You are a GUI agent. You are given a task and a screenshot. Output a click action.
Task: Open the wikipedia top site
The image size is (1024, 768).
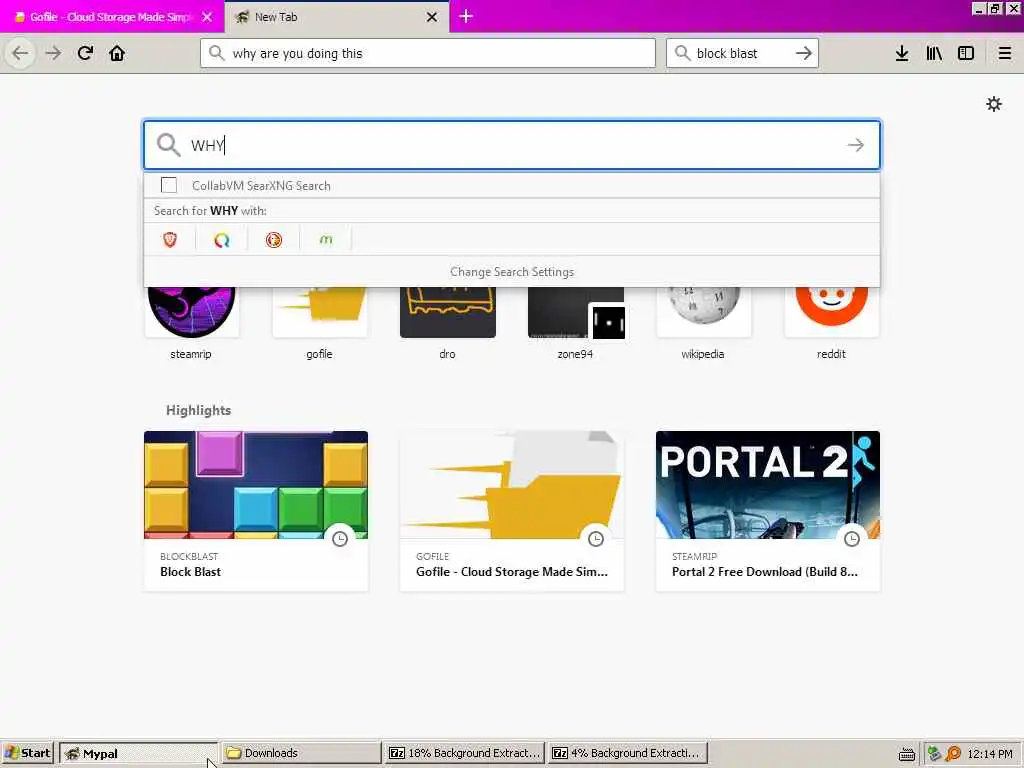coord(703,323)
